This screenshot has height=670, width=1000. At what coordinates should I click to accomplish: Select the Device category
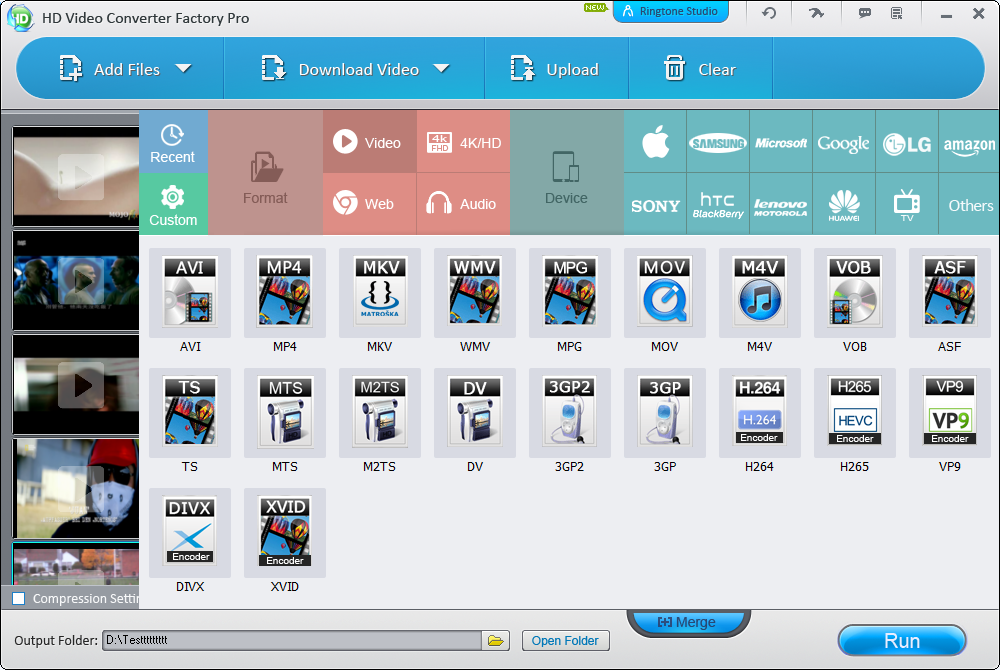tap(566, 173)
